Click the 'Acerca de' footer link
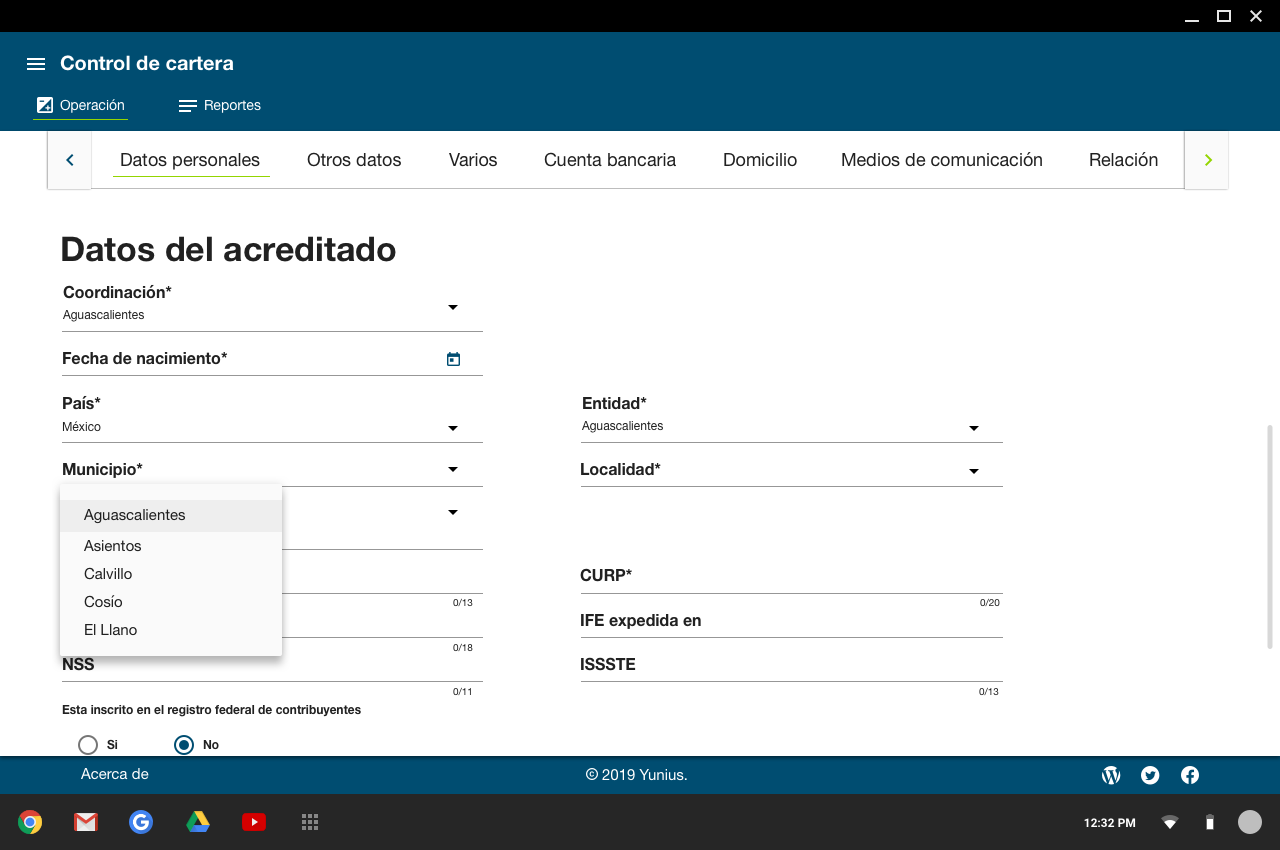Screen dimensions: 1280x850 pos(115,774)
